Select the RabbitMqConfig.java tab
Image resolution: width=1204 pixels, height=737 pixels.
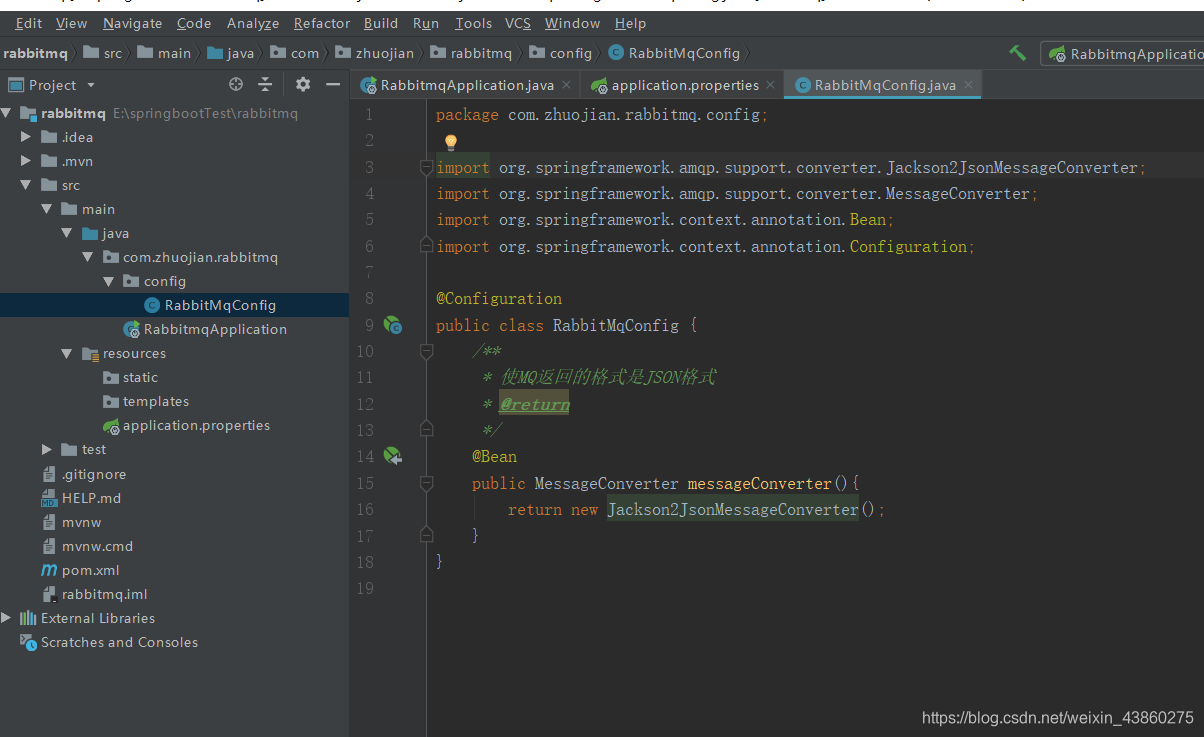point(884,85)
